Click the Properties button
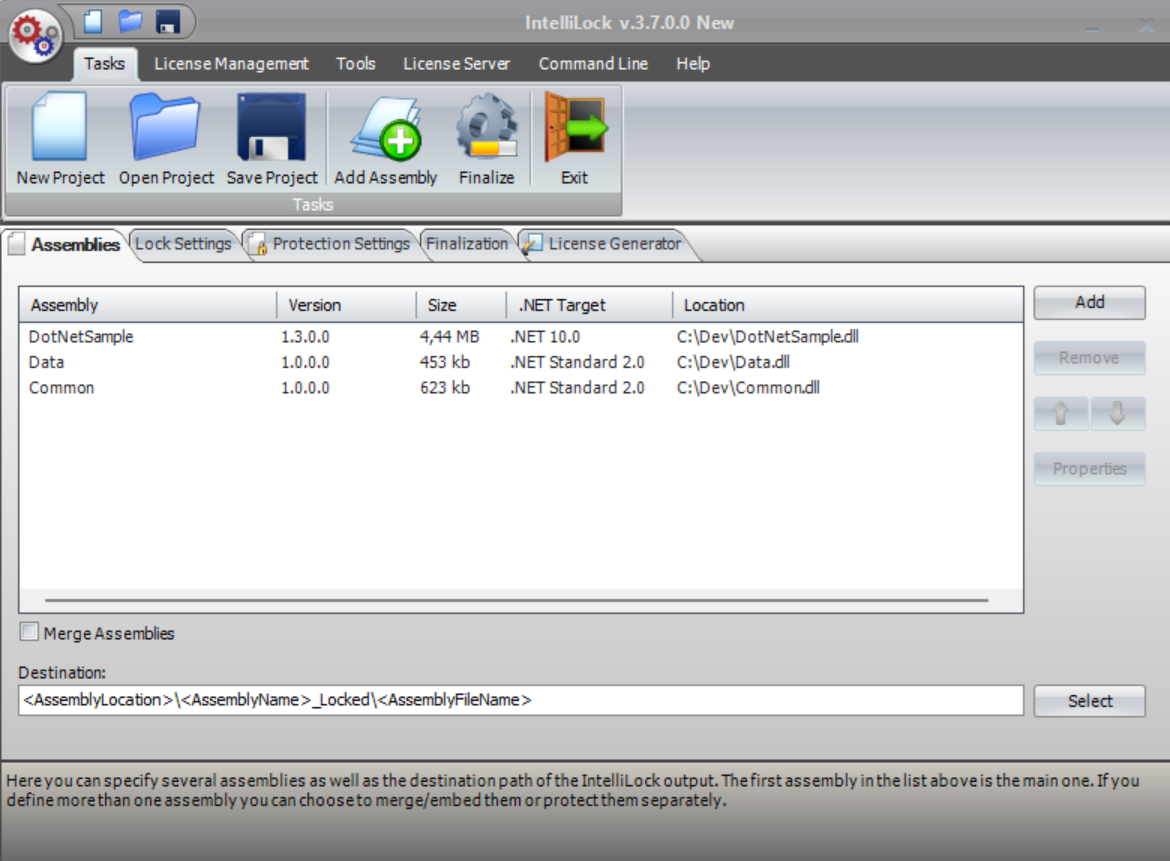1170x861 pixels. (x=1089, y=469)
